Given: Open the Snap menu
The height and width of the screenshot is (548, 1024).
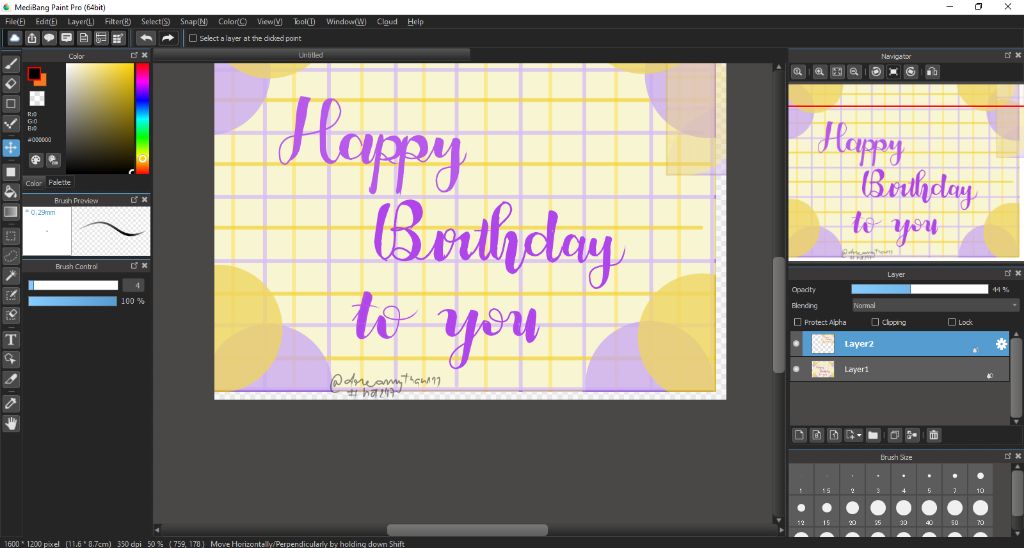Looking at the screenshot, I should click(194, 22).
